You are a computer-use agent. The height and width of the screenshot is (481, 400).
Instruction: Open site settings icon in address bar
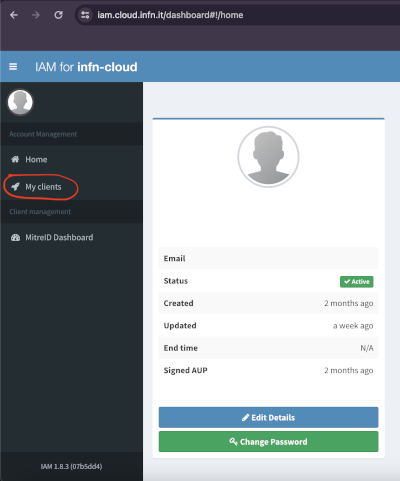[x=85, y=15]
